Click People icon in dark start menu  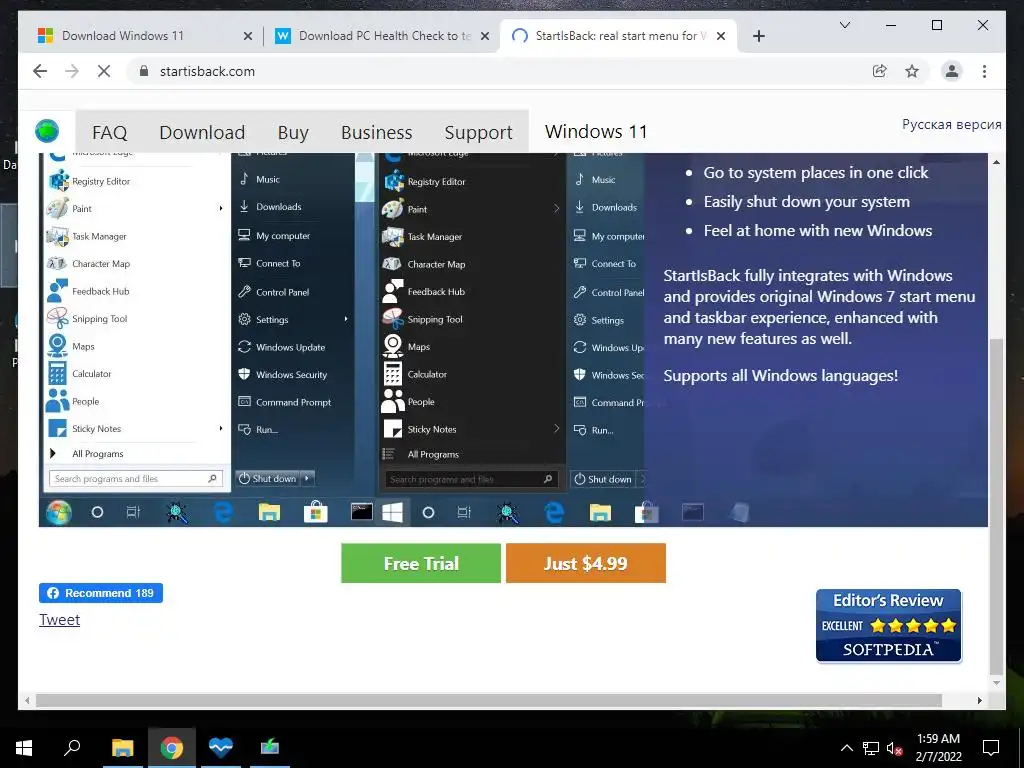[392, 402]
